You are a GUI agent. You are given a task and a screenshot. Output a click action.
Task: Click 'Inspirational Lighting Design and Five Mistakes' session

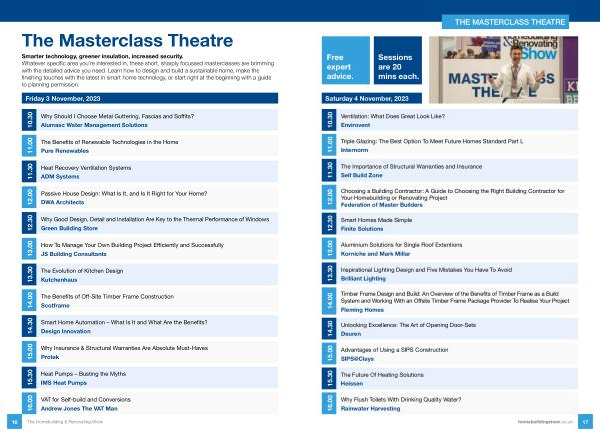426,270
